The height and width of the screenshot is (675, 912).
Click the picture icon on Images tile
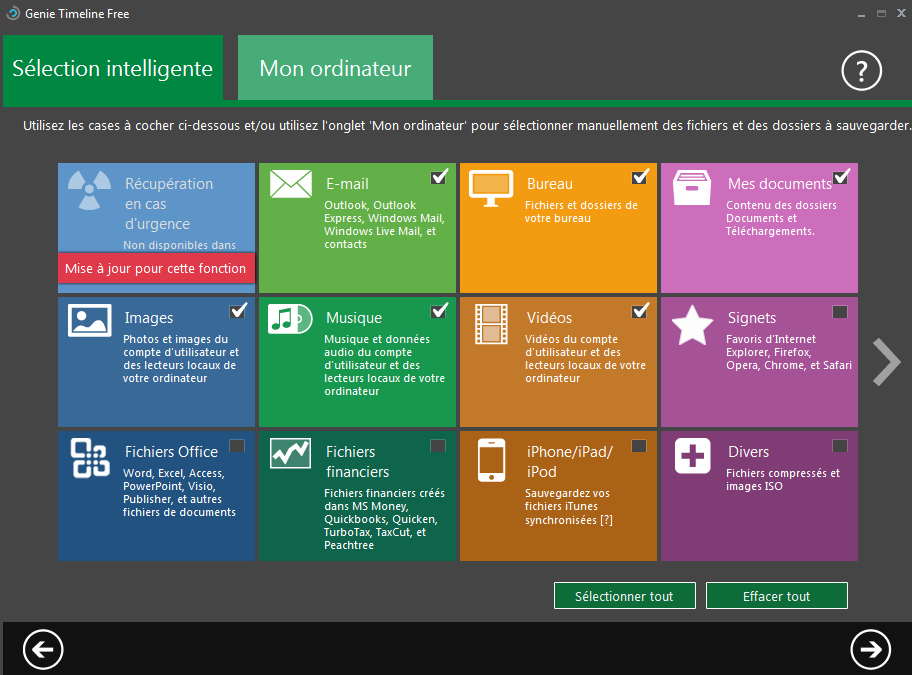(90, 320)
